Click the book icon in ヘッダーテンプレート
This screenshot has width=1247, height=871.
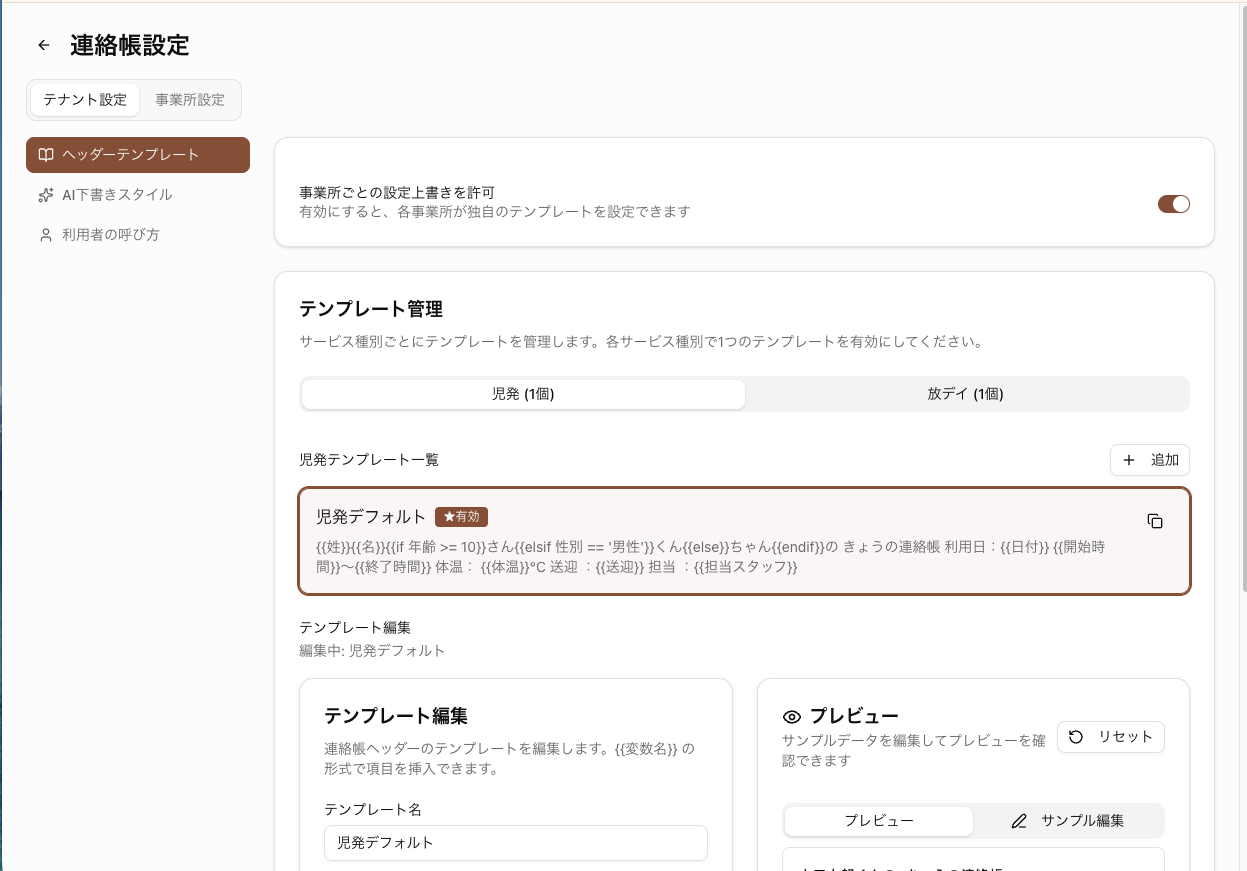pyautogui.click(x=45, y=155)
